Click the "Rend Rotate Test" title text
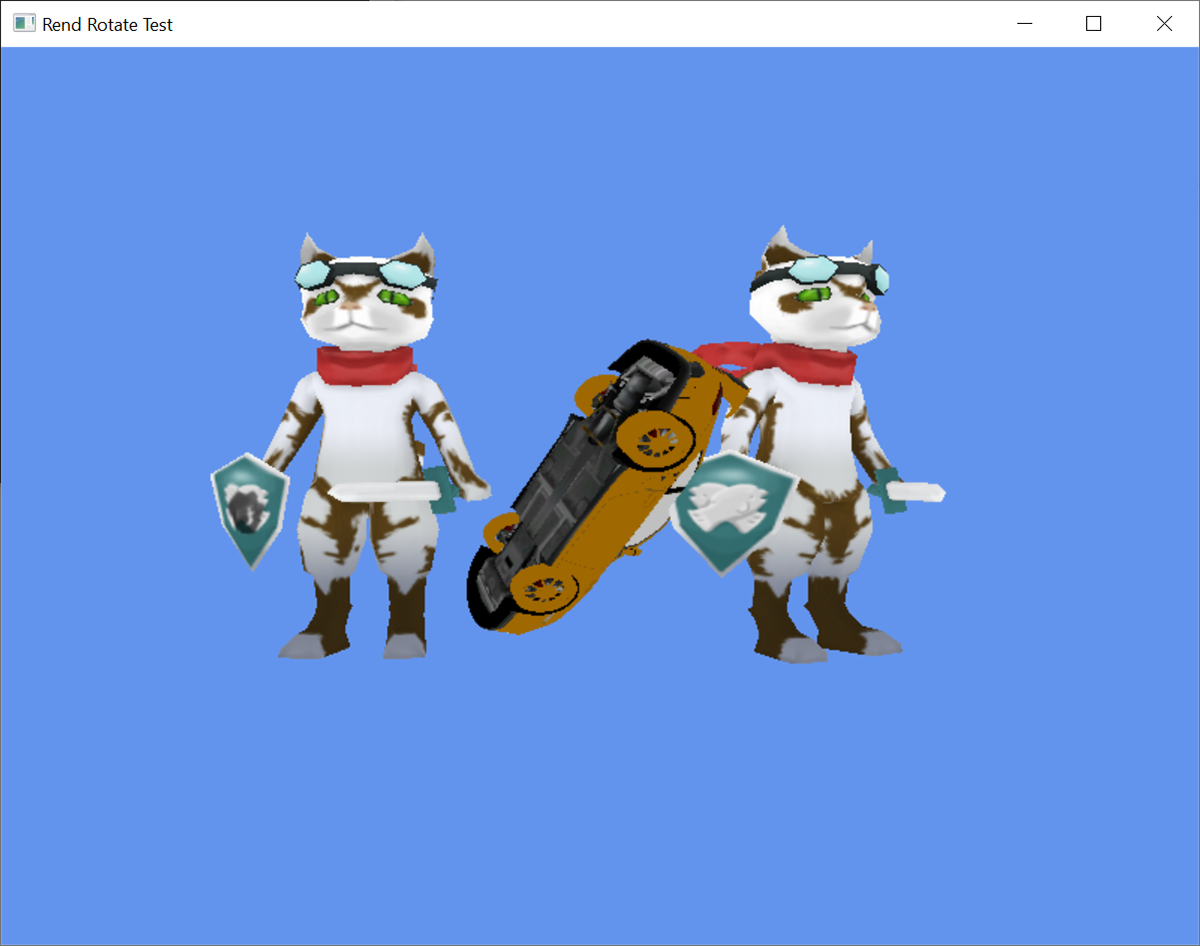Viewport: 1200px width, 946px height. [107, 24]
